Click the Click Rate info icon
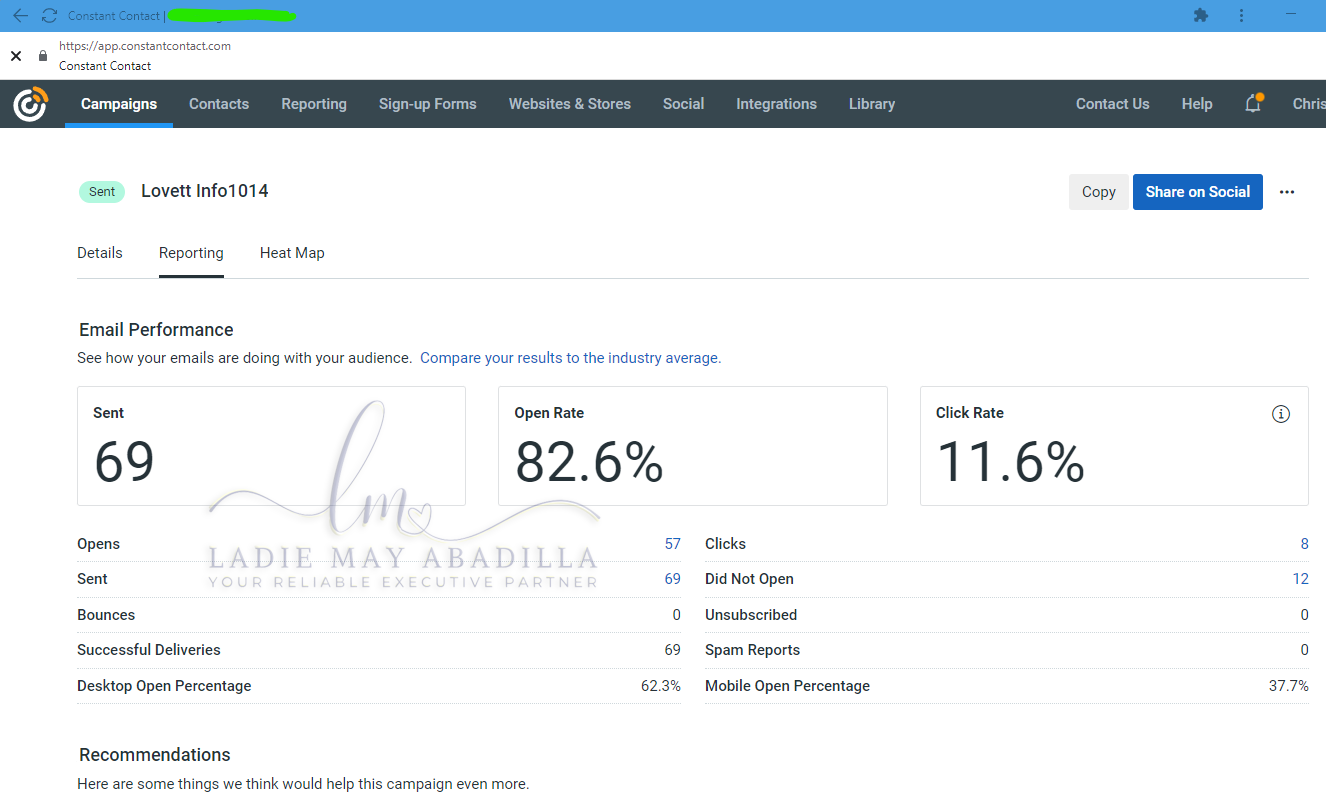Viewport: 1326px width, 800px height. click(x=1281, y=414)
